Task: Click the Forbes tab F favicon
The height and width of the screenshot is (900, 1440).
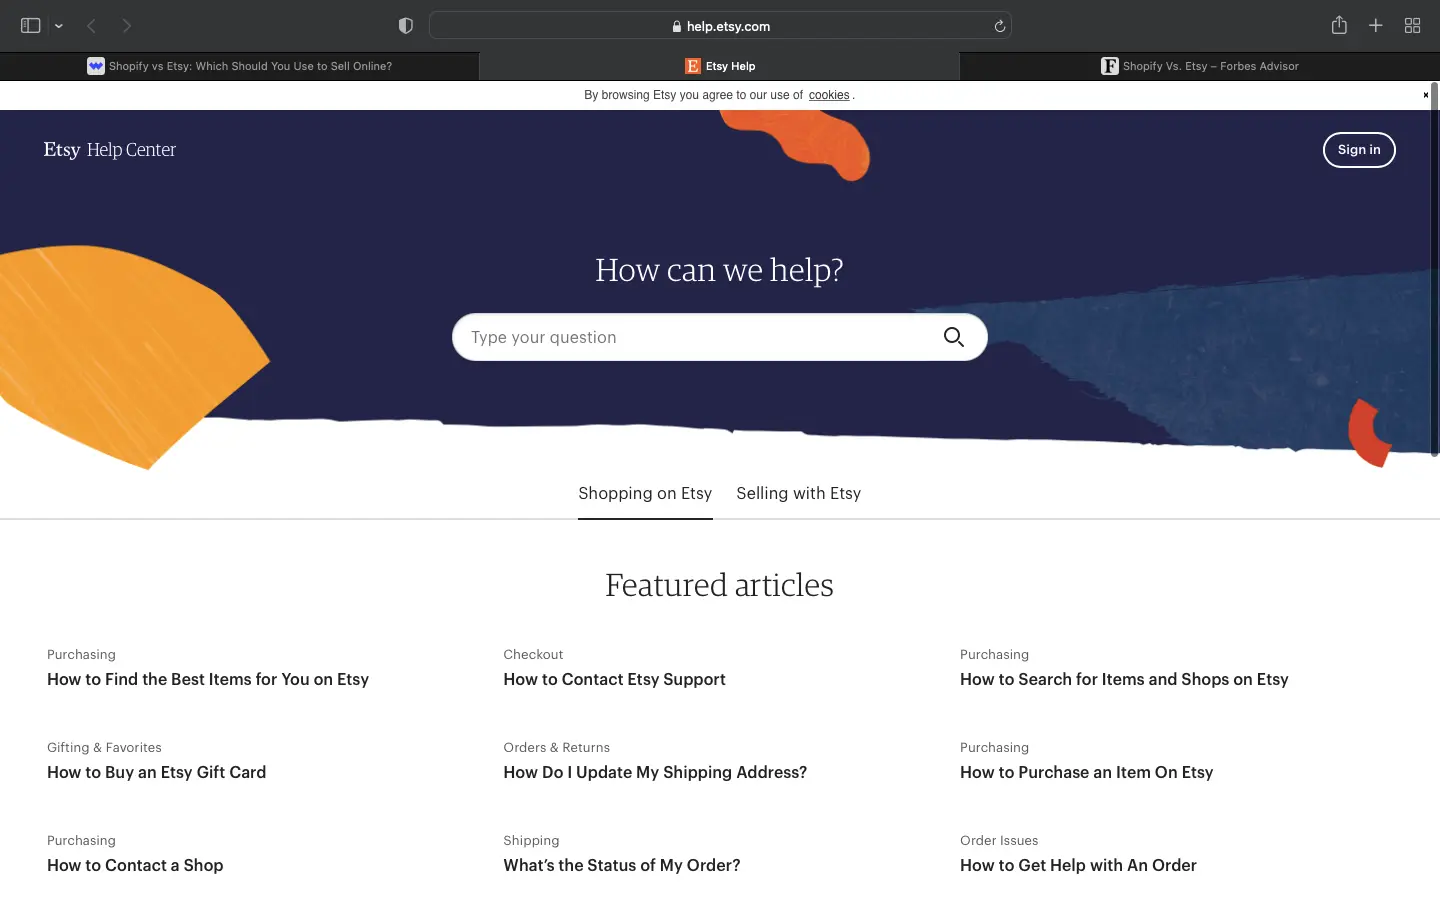Action: point(1110,66)
